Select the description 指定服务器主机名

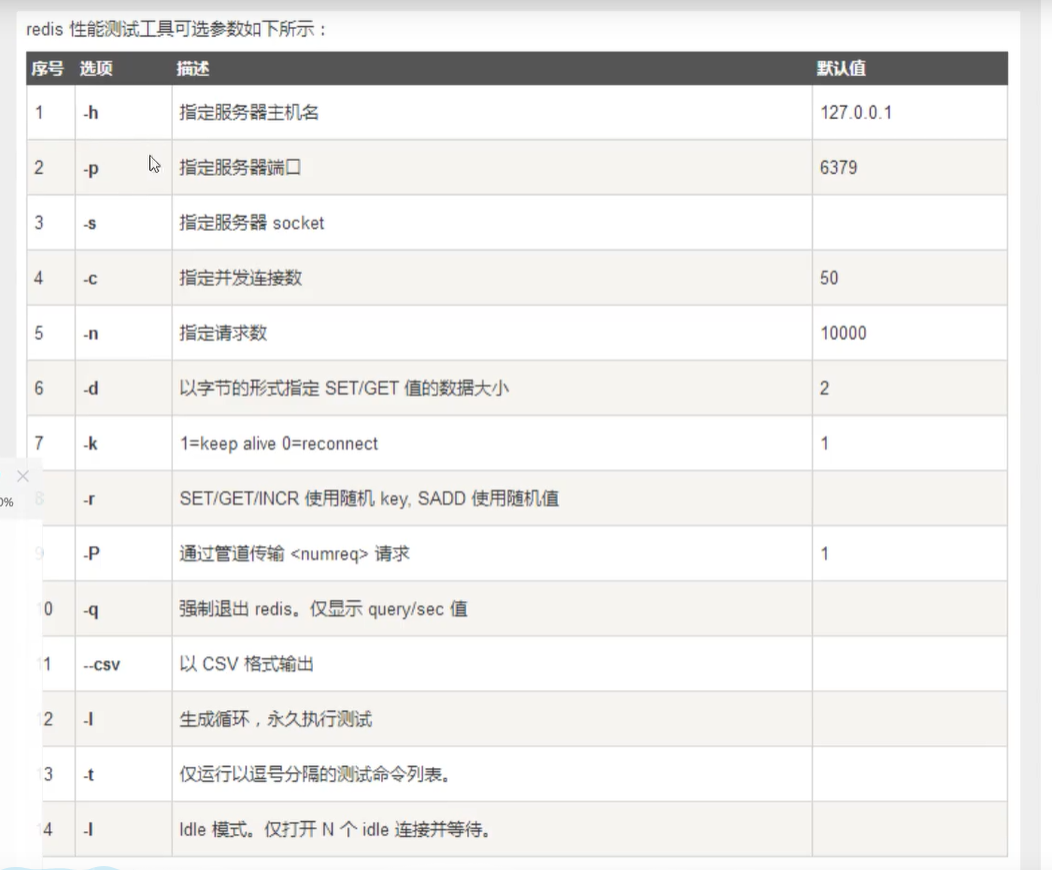(x=249, y=112)
